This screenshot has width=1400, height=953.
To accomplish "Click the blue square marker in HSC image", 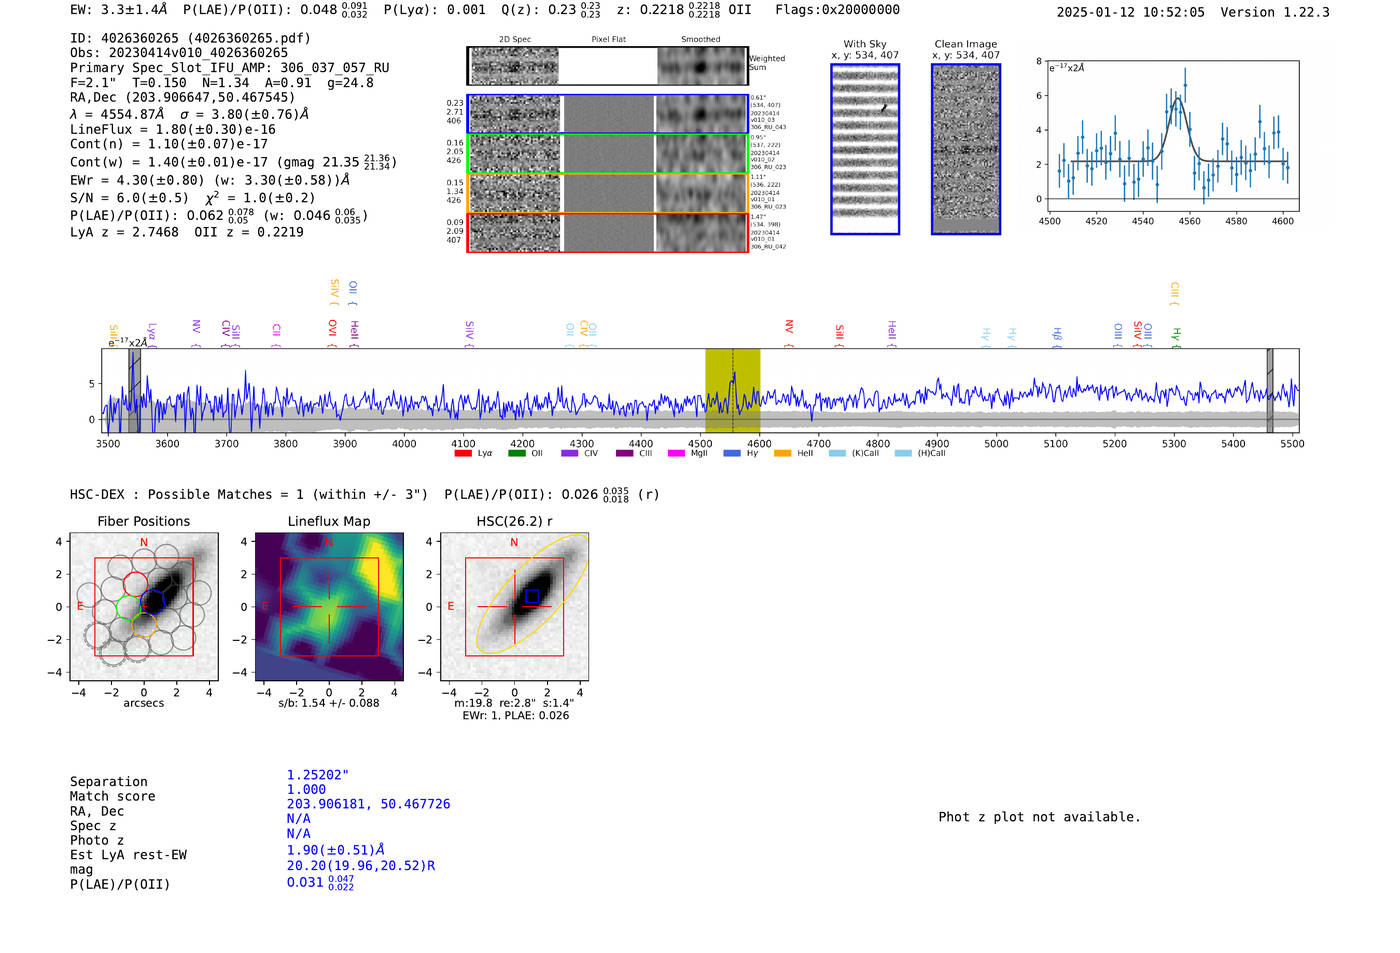I will 532,596.
